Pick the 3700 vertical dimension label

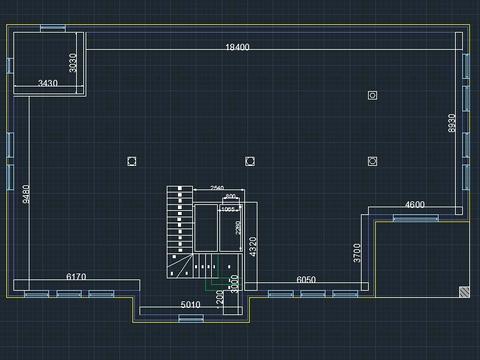point(357,253)
